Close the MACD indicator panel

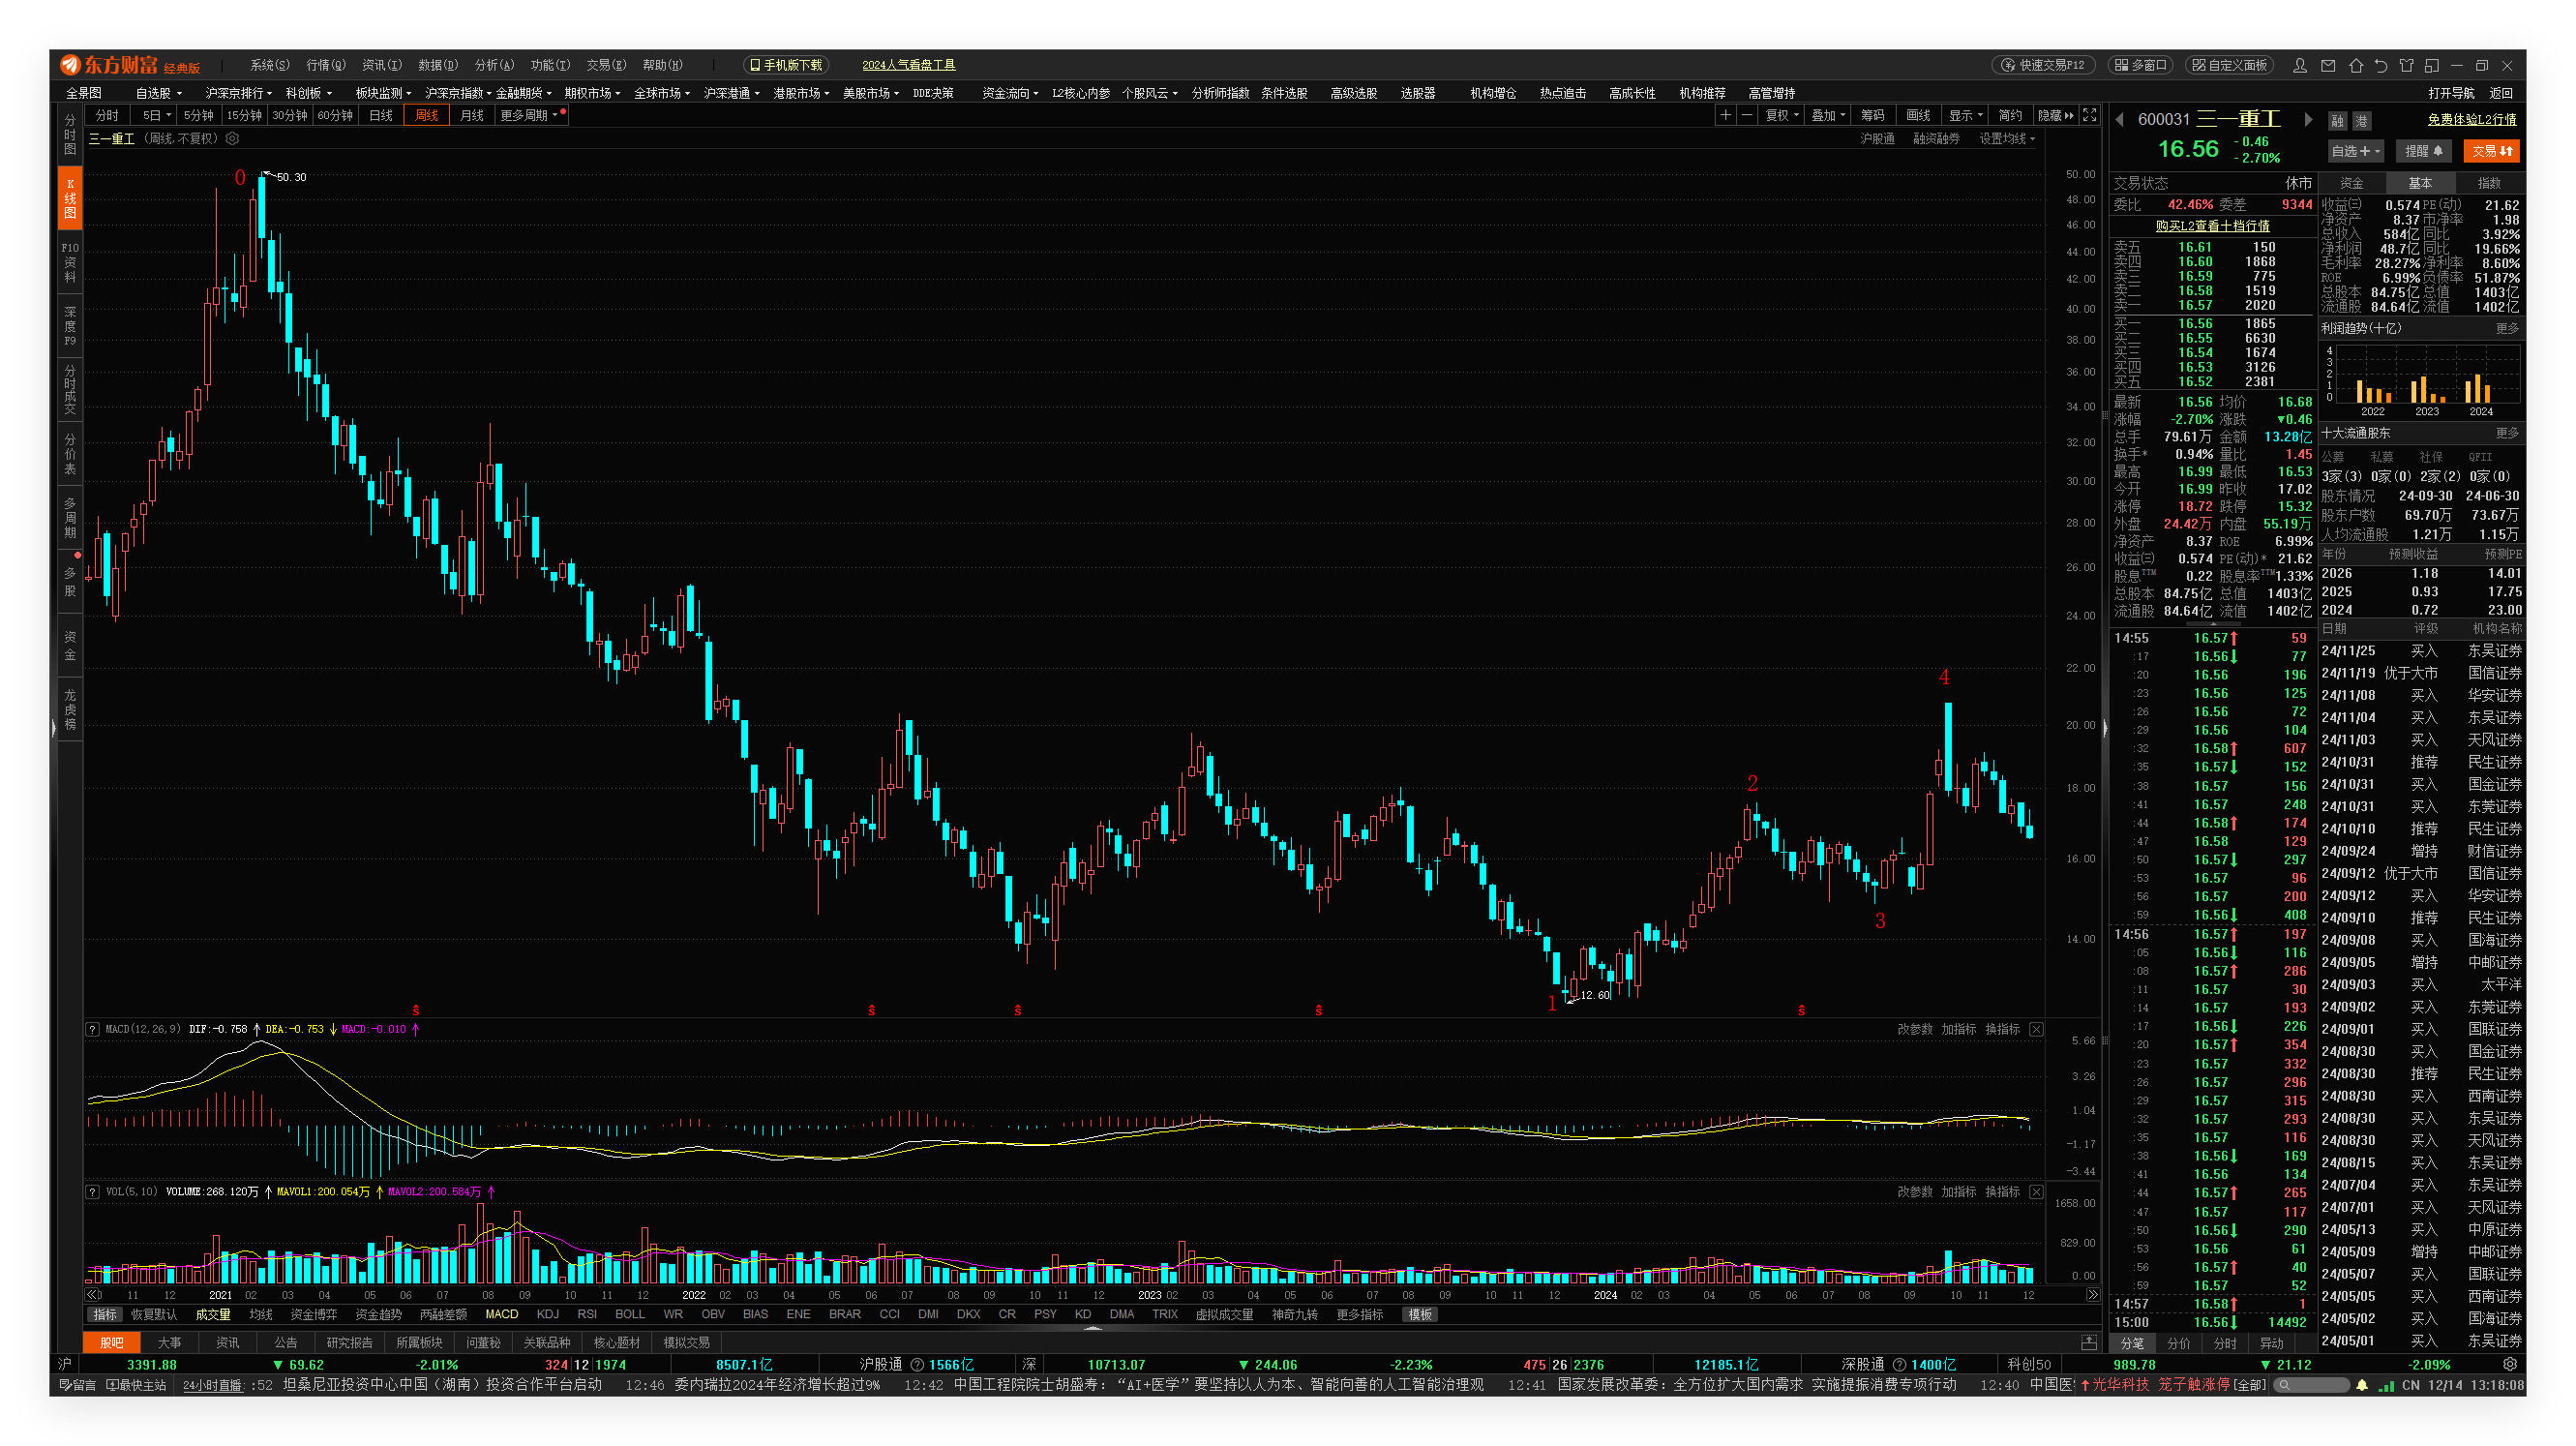coord(2036,1029)
